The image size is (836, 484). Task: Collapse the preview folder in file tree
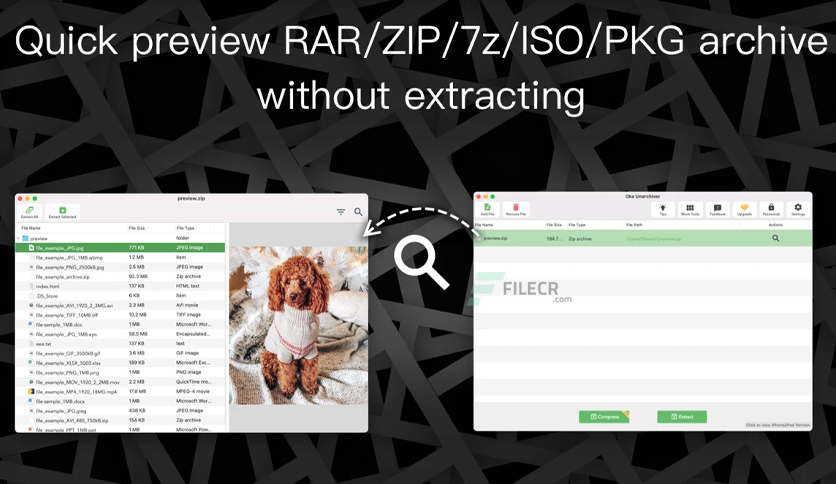(x=19, y=238)
